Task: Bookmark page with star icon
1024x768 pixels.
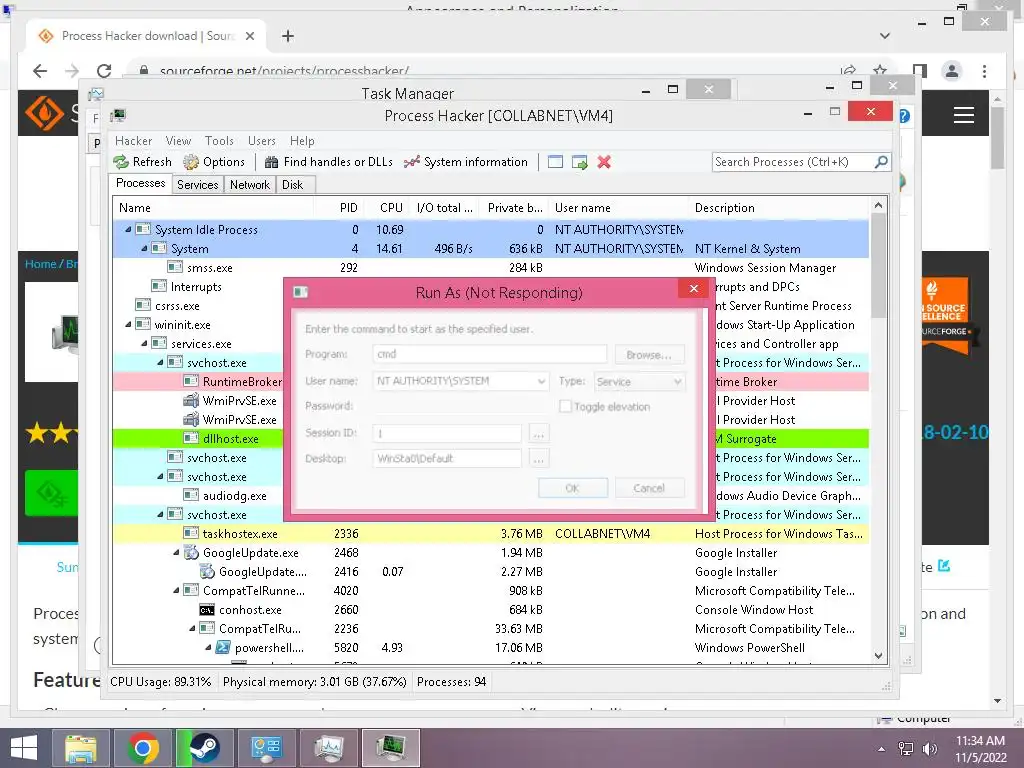Action: pos(880,70)
